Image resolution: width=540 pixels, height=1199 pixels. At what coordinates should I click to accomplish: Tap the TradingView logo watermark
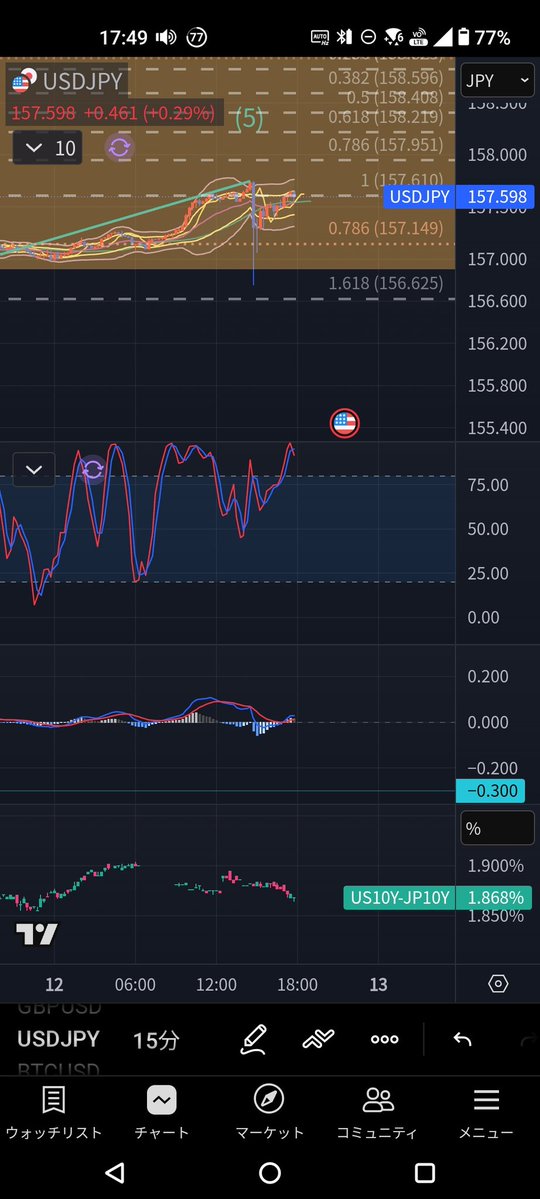point(37,934)
